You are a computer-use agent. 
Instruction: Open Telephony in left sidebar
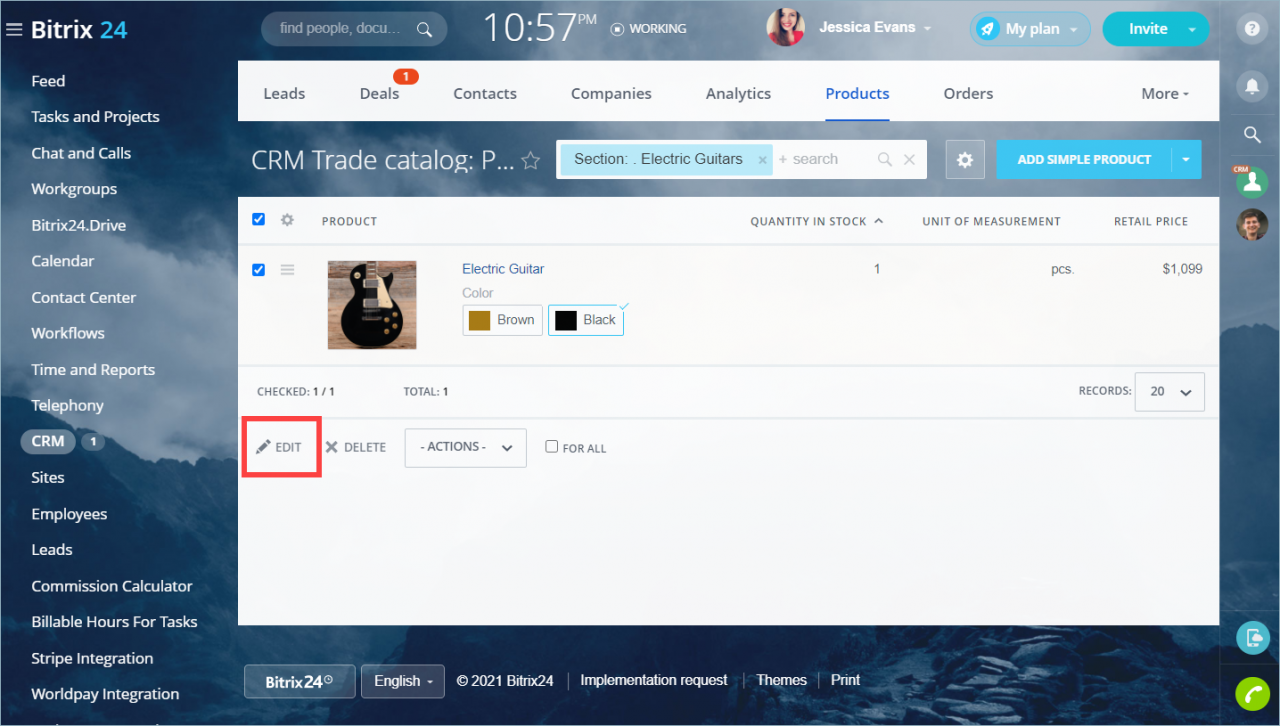tap(67, 405)
